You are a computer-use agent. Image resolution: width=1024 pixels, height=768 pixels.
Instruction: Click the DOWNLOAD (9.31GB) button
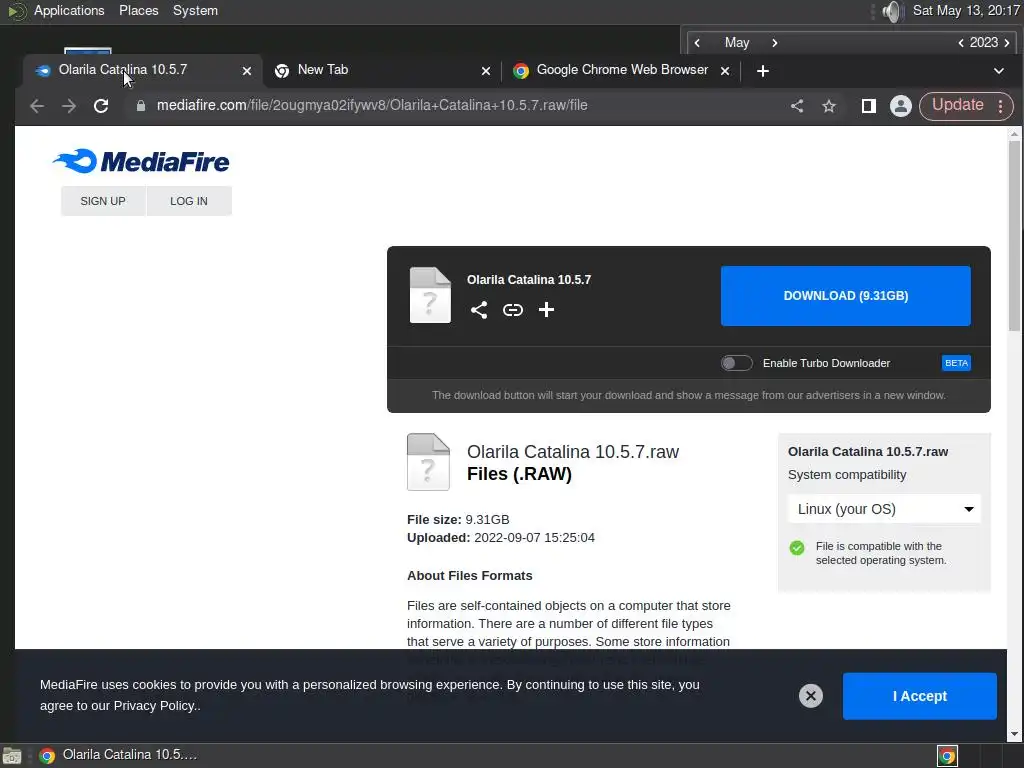tap(846, 296)
